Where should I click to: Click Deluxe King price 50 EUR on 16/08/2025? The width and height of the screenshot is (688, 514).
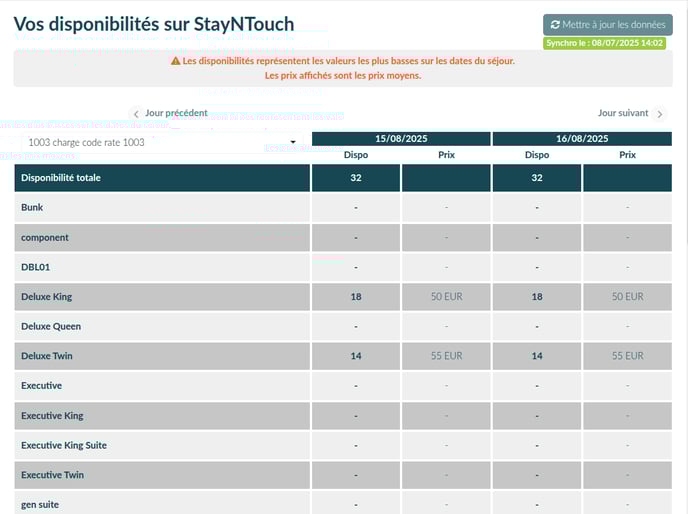[x=627, y=297]
